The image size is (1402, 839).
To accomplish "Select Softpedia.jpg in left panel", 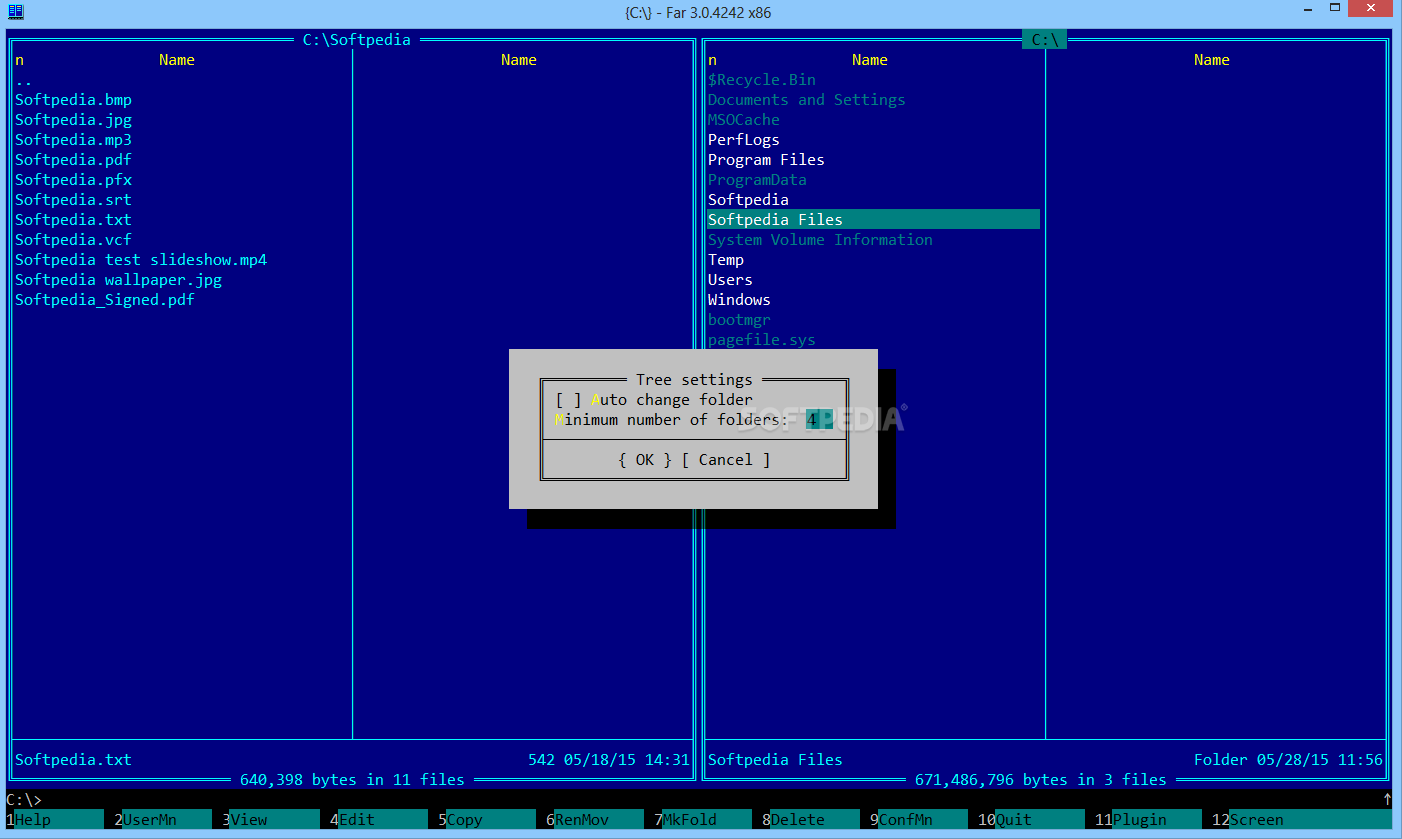I will coord(73,120).
